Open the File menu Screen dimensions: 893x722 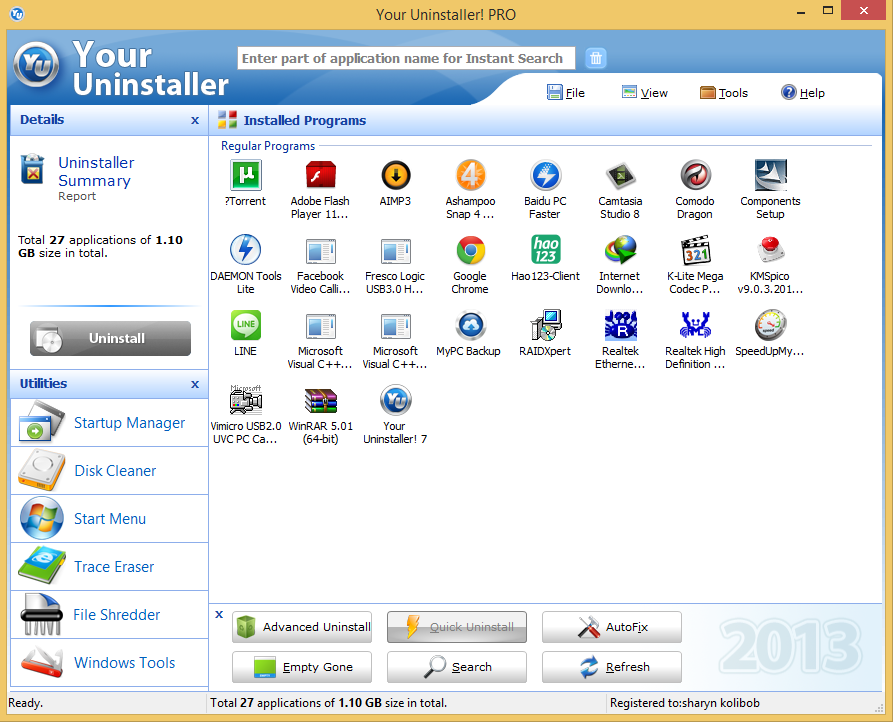point(566,93)
